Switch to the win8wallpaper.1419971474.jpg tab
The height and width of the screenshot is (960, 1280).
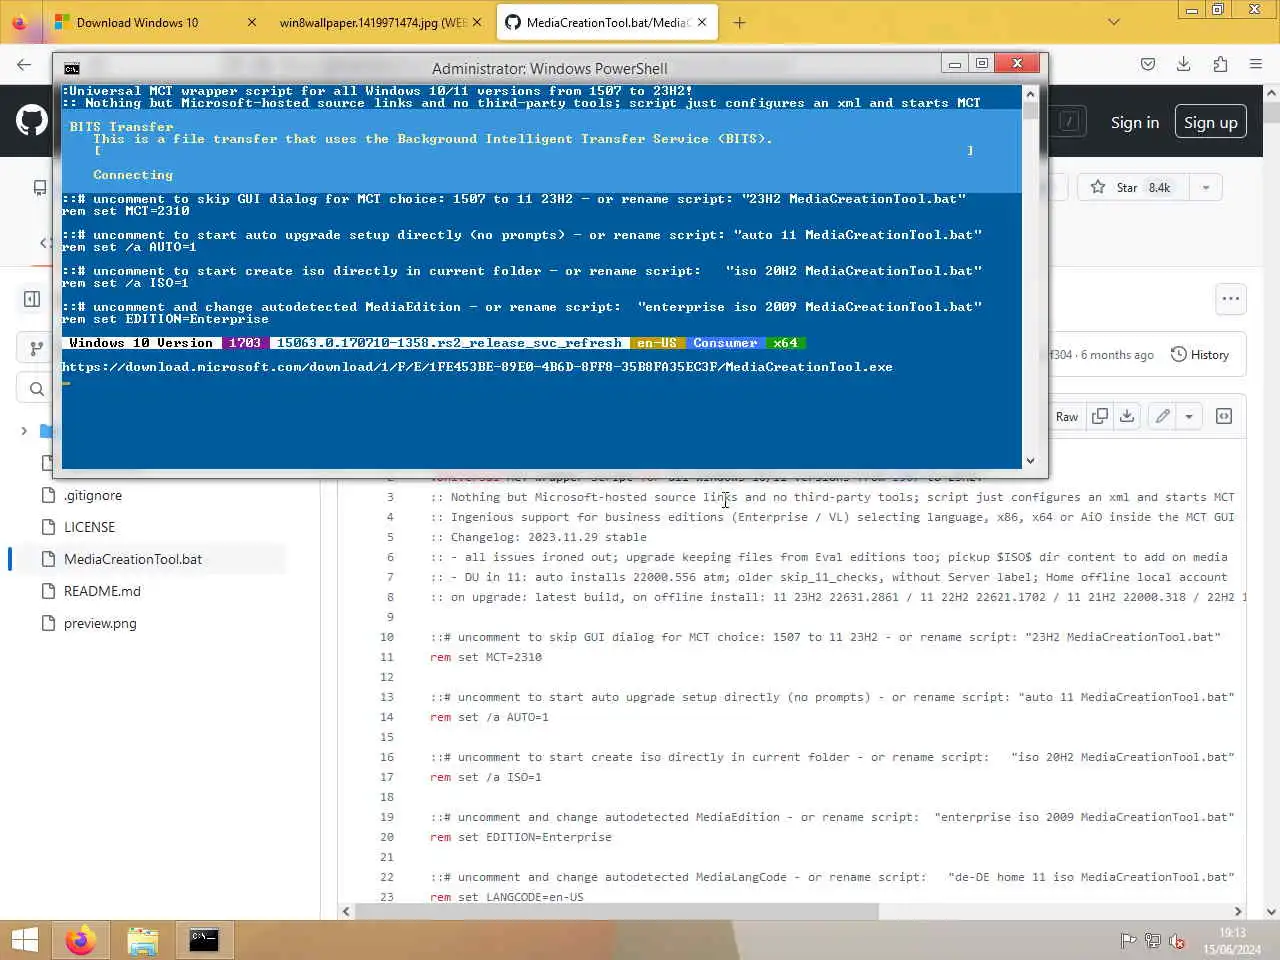click(372, 22)
